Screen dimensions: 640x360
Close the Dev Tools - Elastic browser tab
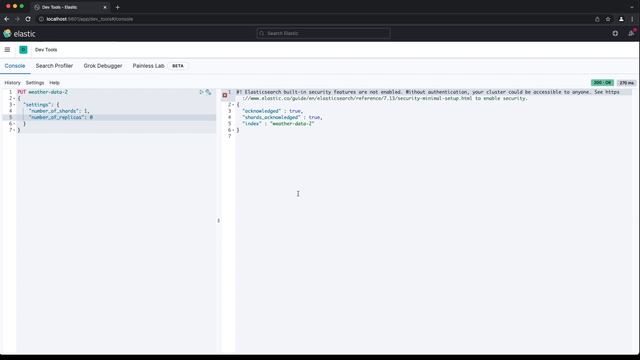(x=105, y=7)
